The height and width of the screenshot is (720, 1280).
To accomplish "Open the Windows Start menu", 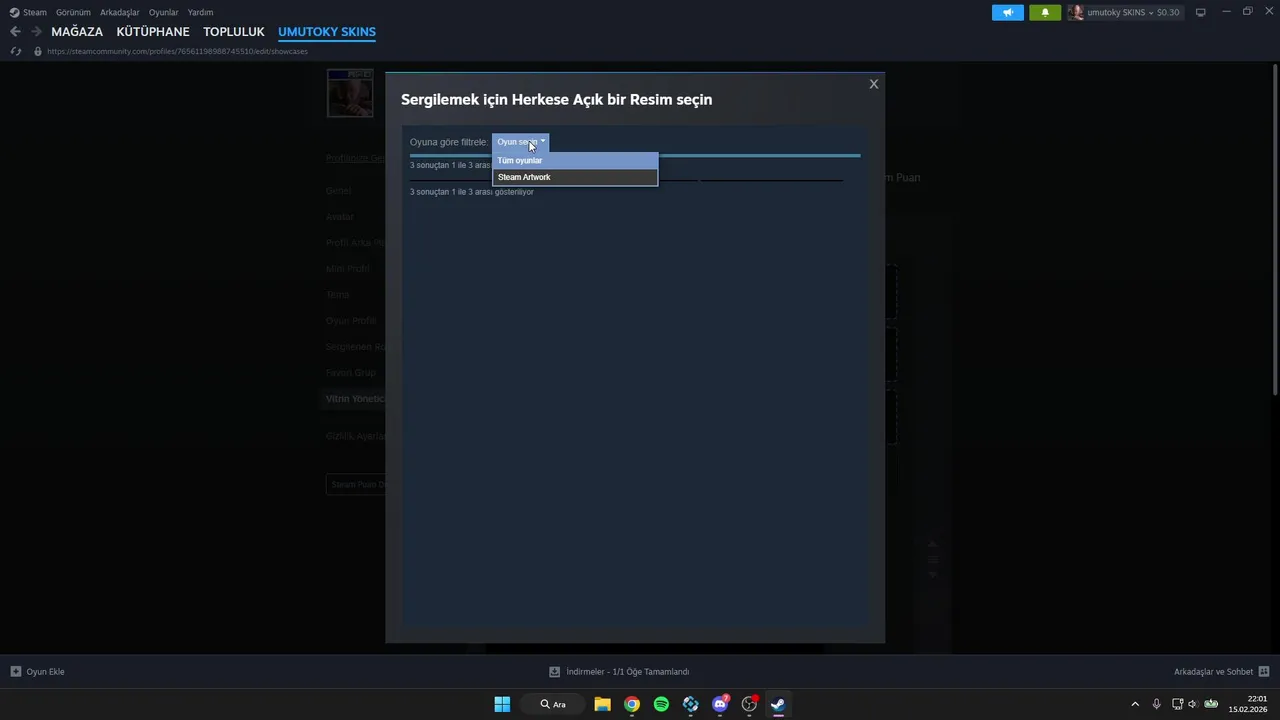I will coord(502,704).
